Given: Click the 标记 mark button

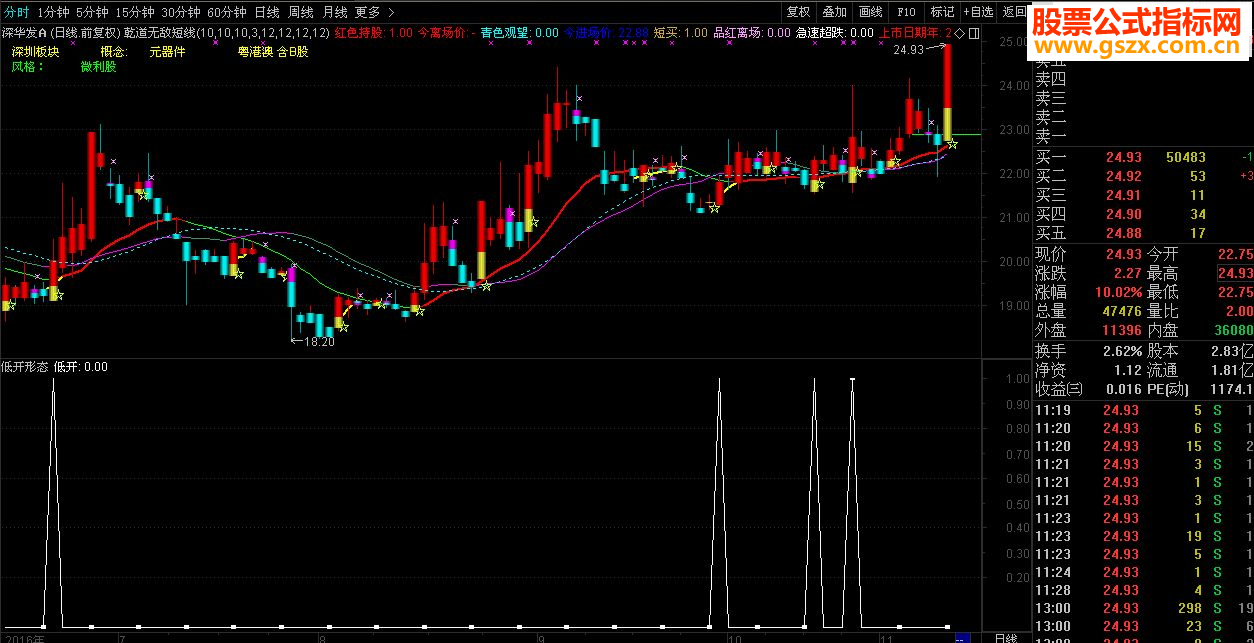Looking at the screenshot, I should tap(942, 12).
